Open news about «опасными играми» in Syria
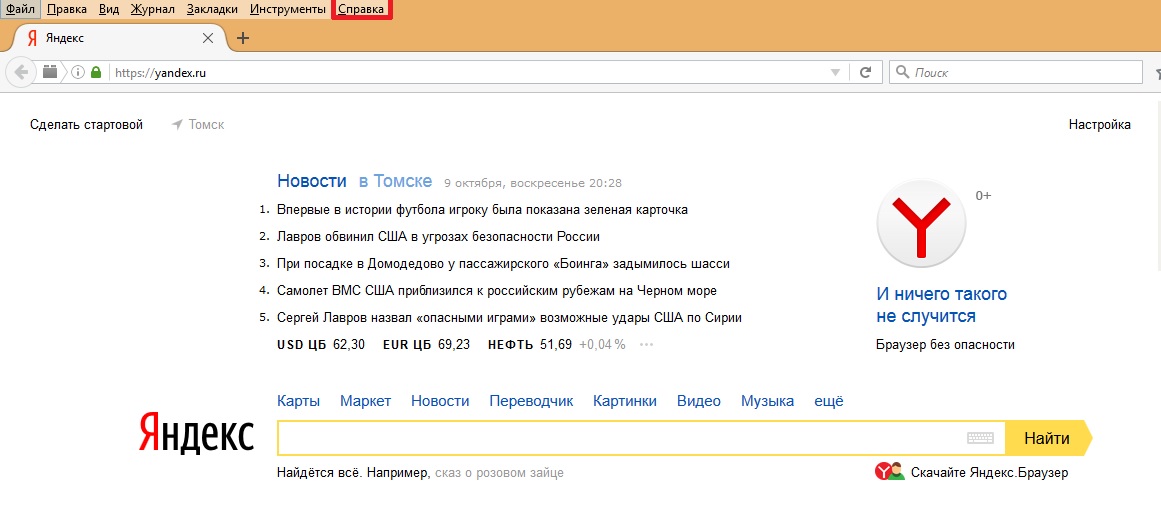The image size is (1161, 508). pyautogui.click(x=509, y=318)
